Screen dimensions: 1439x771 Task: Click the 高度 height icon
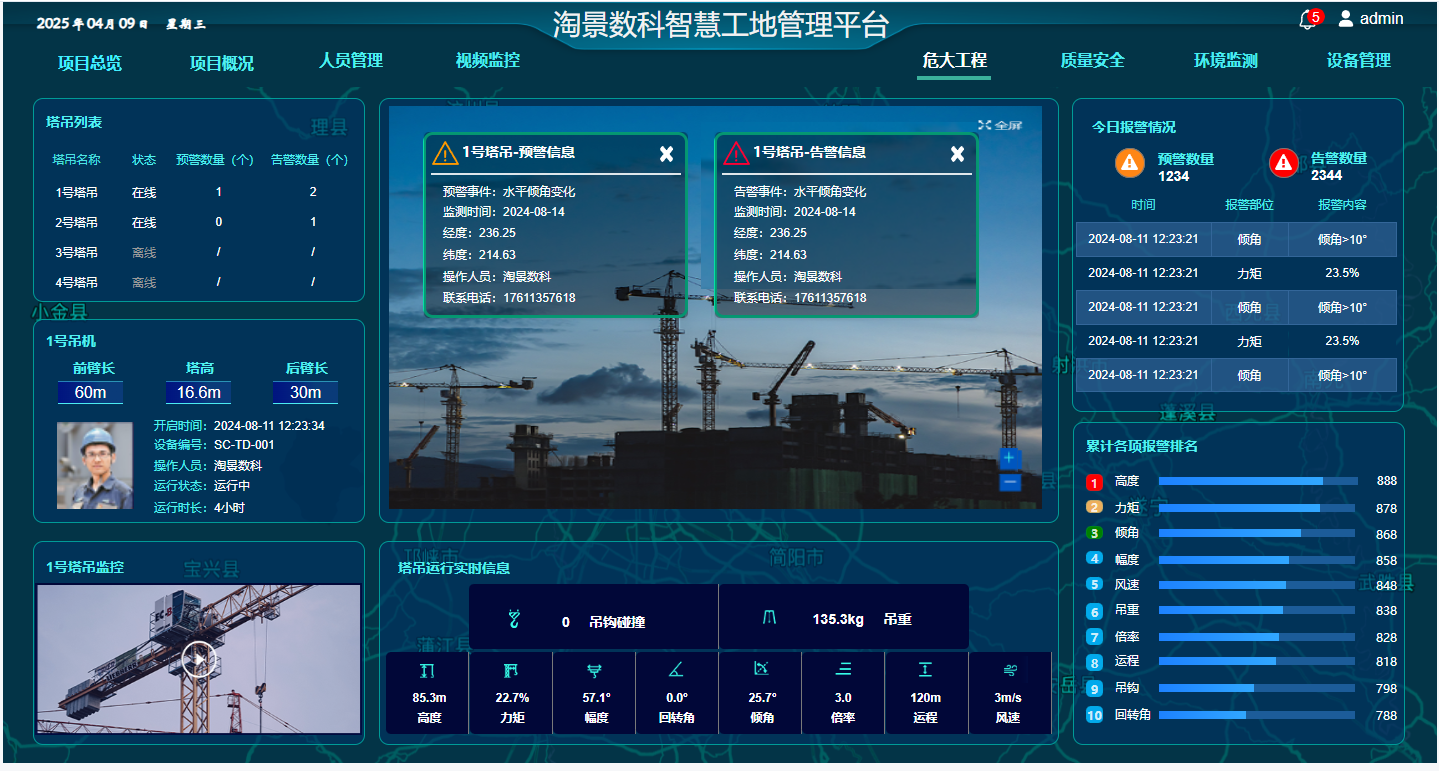point(428,670)
